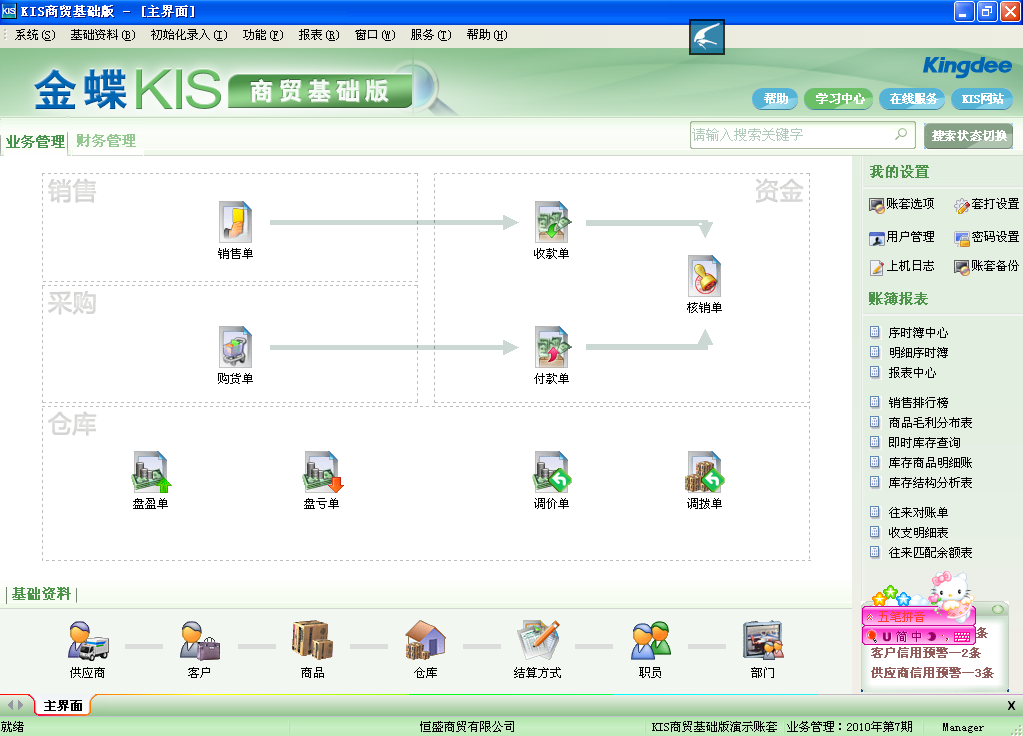Click the 学习中心 button
The width and height of the screenshot is (1023, 736).
pos(839,99)
